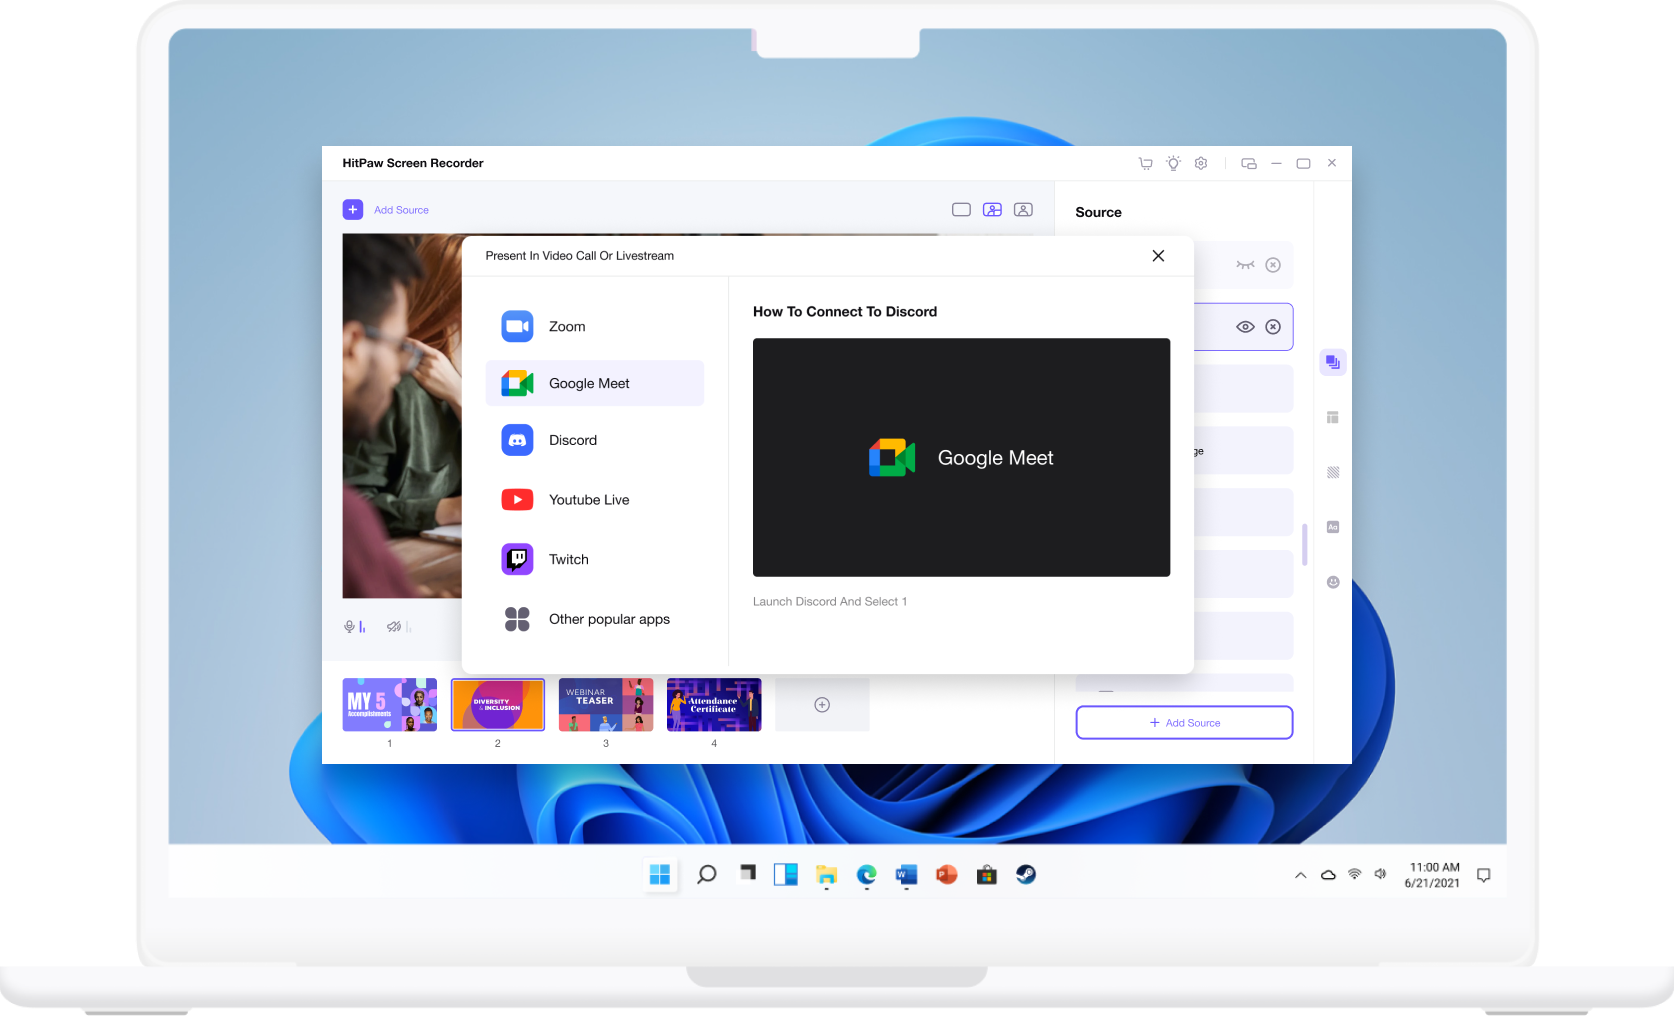Click the Add Source label at top left

click(401, 210)
